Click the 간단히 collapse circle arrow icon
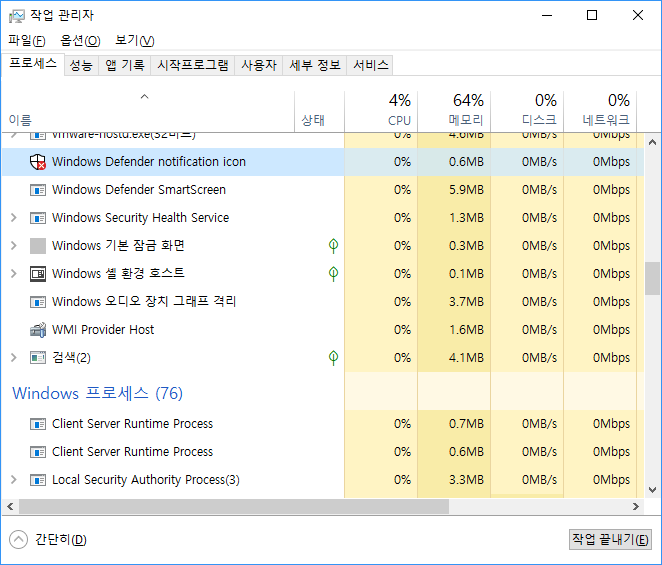 click(x=18, y=539)
